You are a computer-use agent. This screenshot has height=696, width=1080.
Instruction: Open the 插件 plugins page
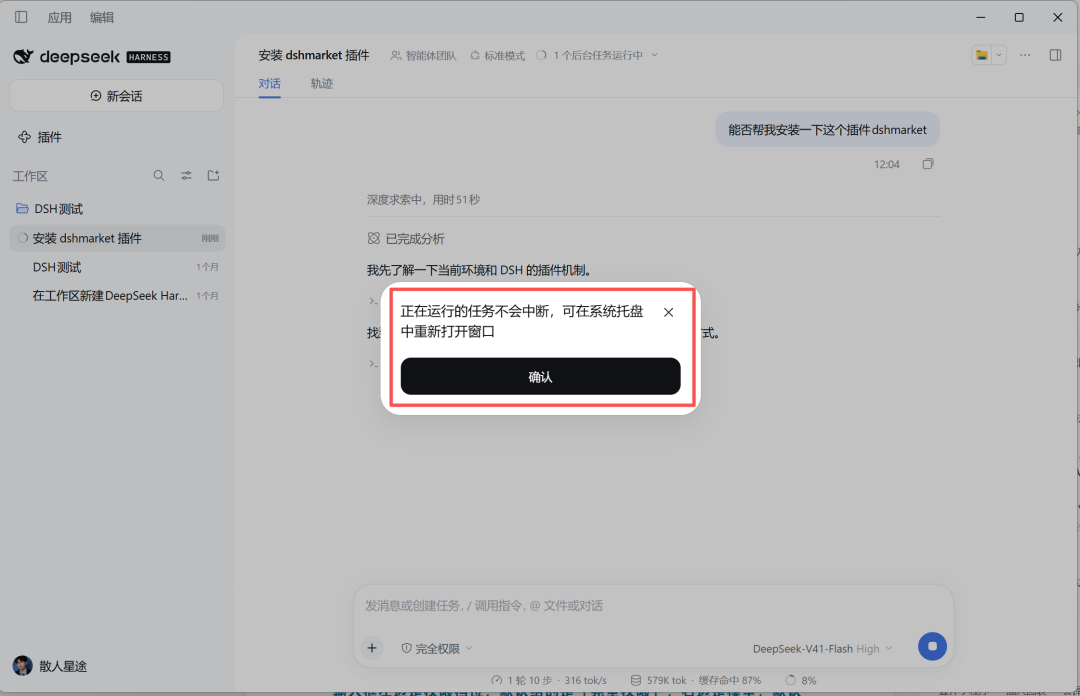coord(40,137)
